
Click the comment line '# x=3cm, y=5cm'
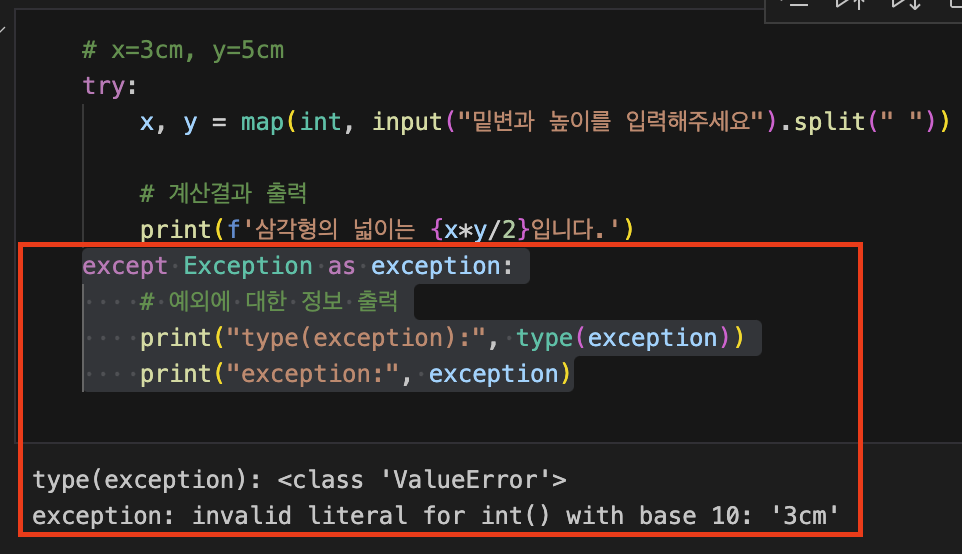[x=183, y=50]
